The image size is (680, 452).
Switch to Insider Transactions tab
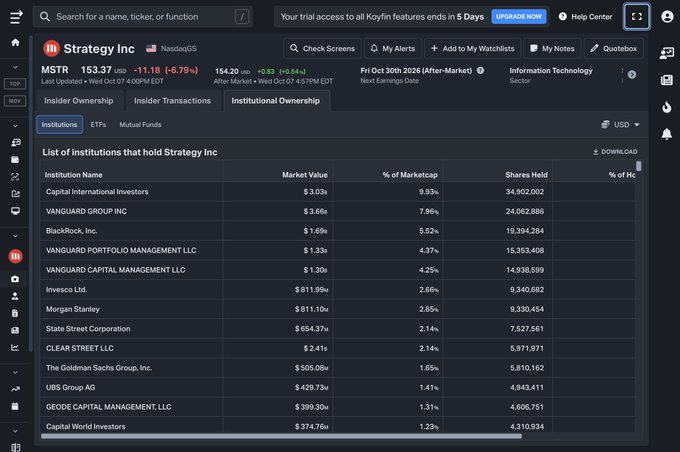172,101
